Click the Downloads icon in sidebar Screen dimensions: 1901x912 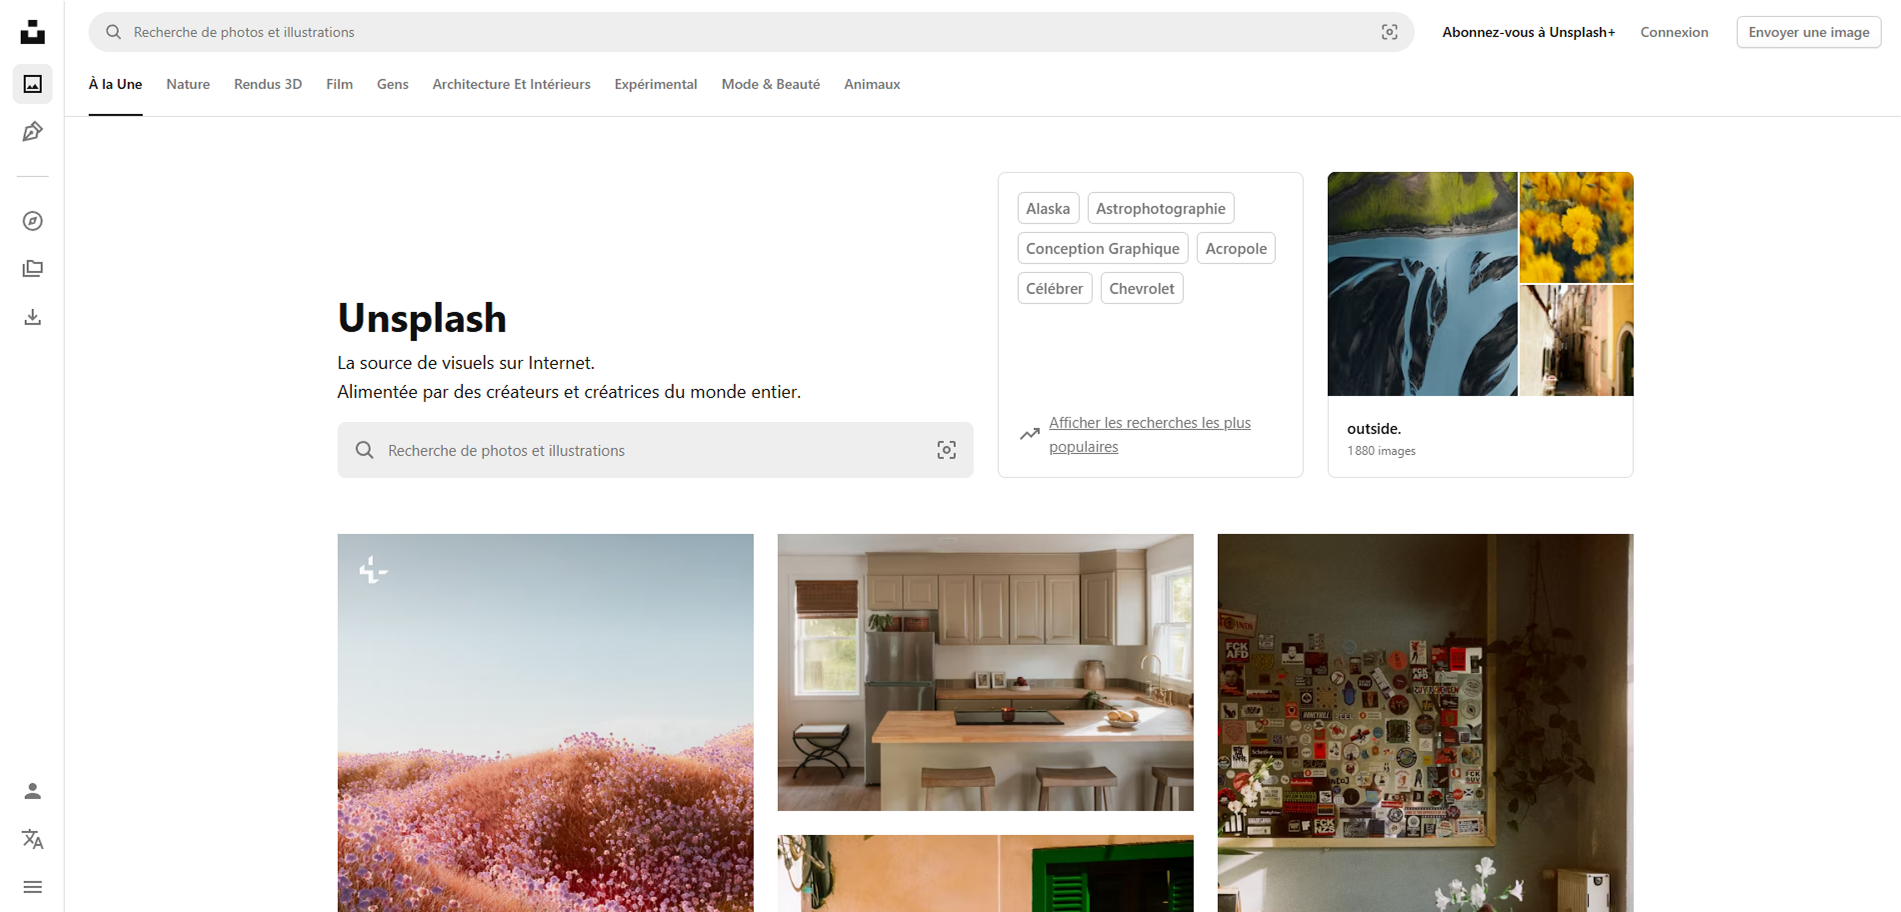point(33,317)
